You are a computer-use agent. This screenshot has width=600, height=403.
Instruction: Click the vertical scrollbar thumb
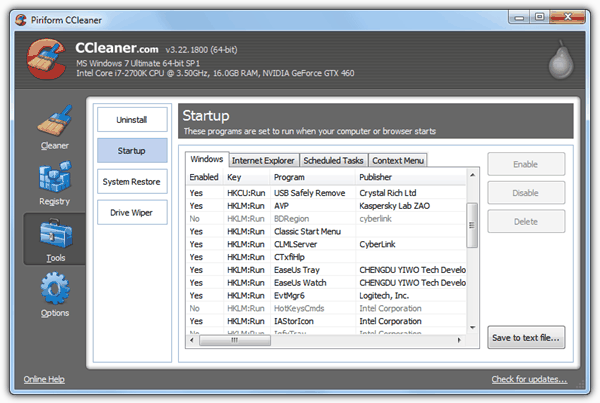click(472, 225)
